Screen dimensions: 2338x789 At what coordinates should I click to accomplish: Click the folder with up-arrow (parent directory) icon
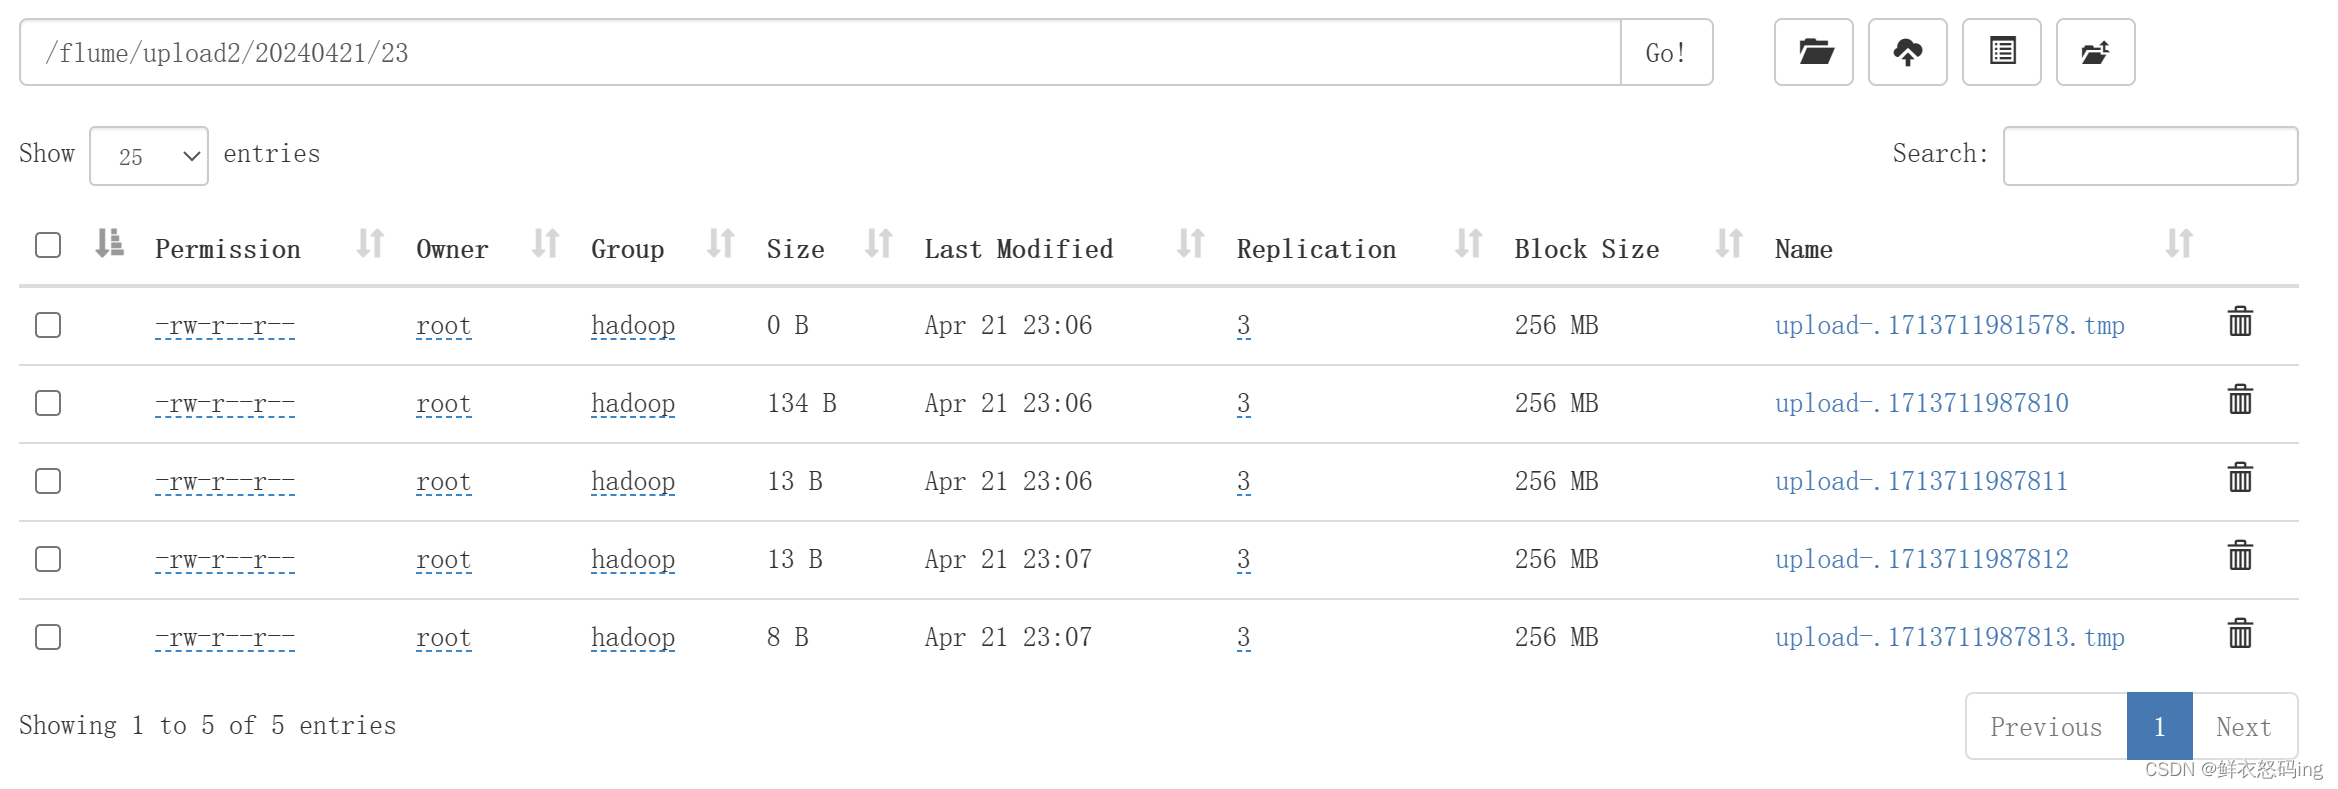click(x=2095, y=52)
